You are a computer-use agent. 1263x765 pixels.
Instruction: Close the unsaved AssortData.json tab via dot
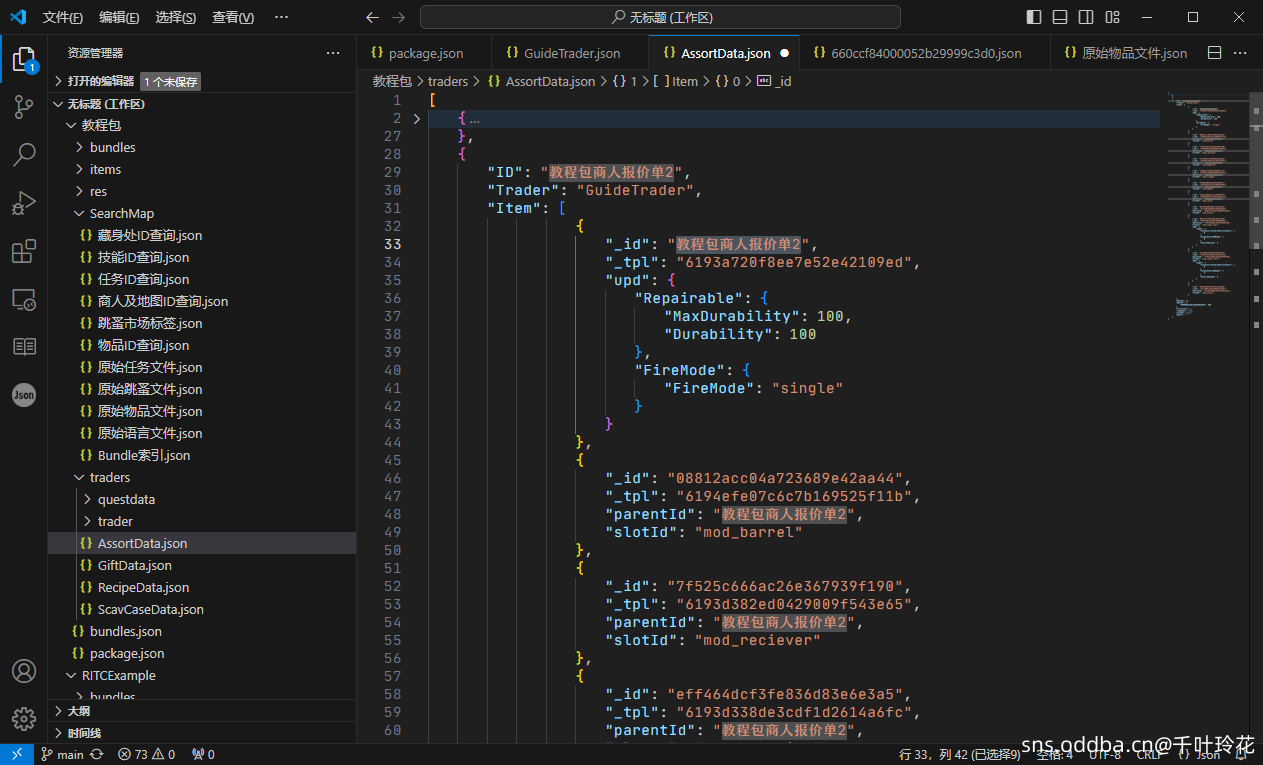784,53
